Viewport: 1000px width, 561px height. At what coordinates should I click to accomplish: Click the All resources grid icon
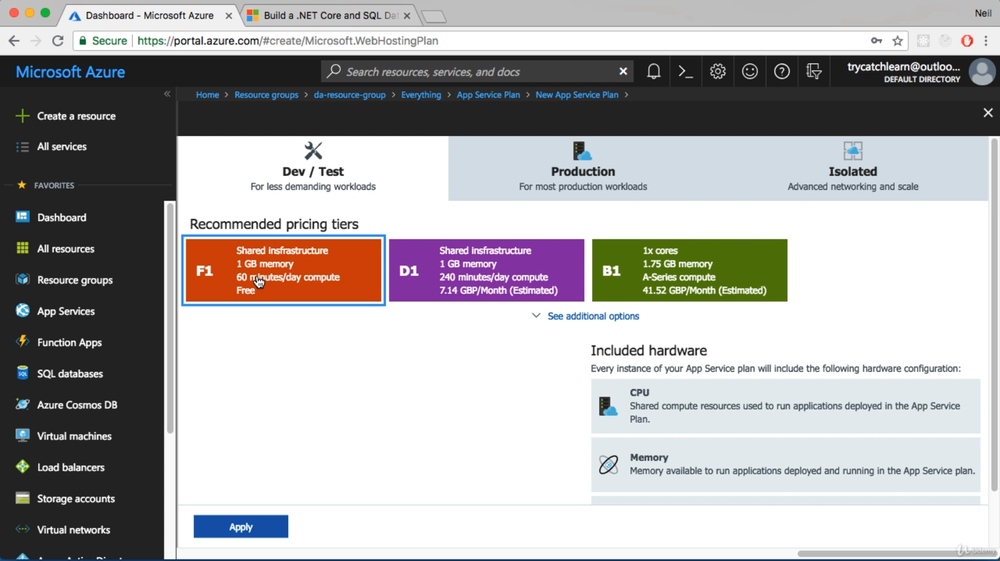22,248
